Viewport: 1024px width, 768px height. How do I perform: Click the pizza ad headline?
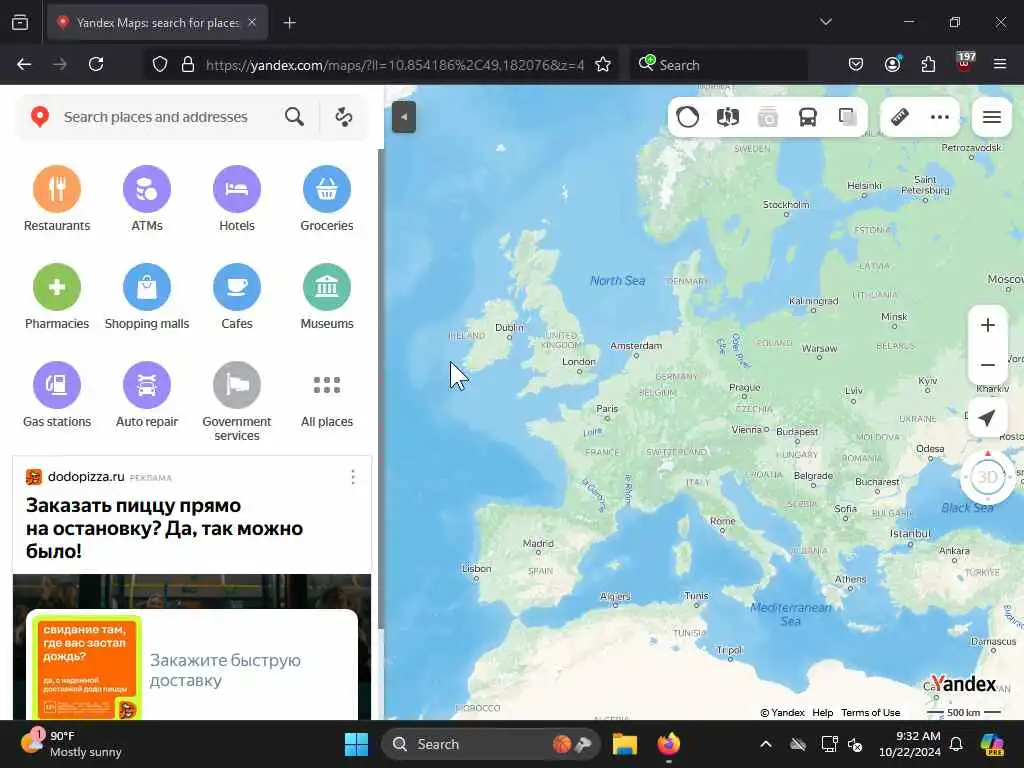coord(164,528)
